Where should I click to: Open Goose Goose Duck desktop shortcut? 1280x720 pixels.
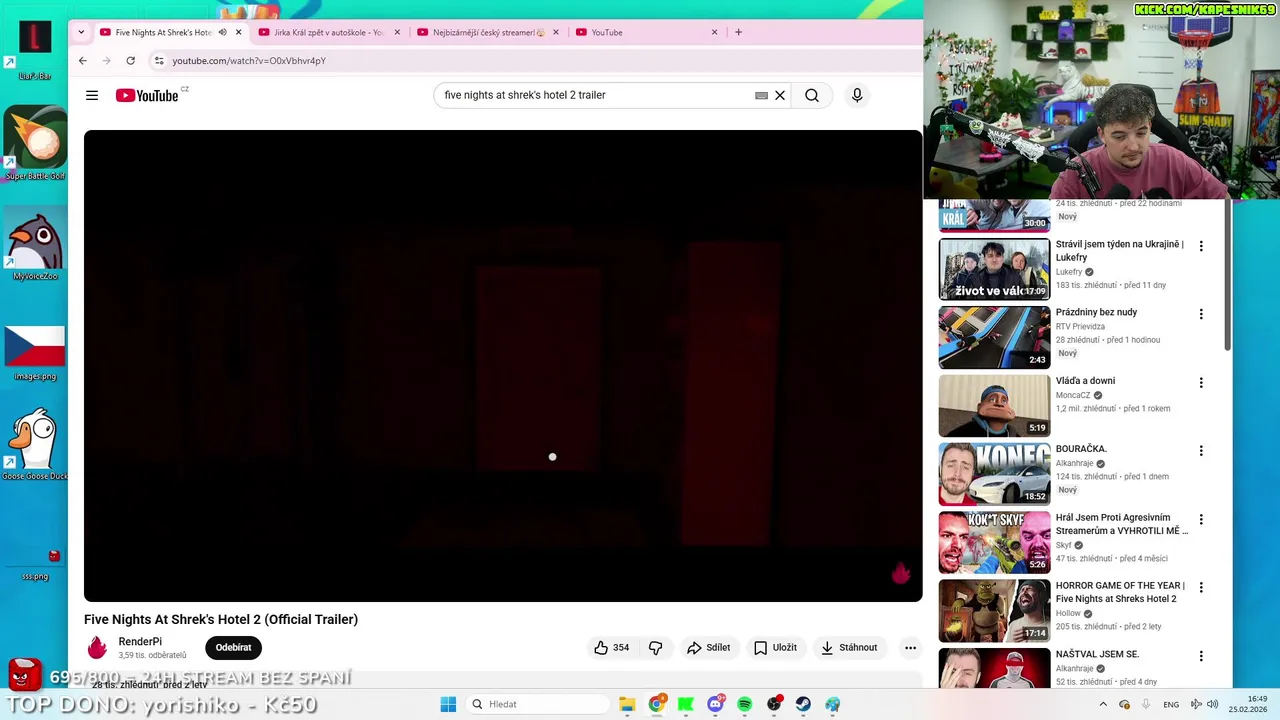pyautogui.click(x=35, y=444)
